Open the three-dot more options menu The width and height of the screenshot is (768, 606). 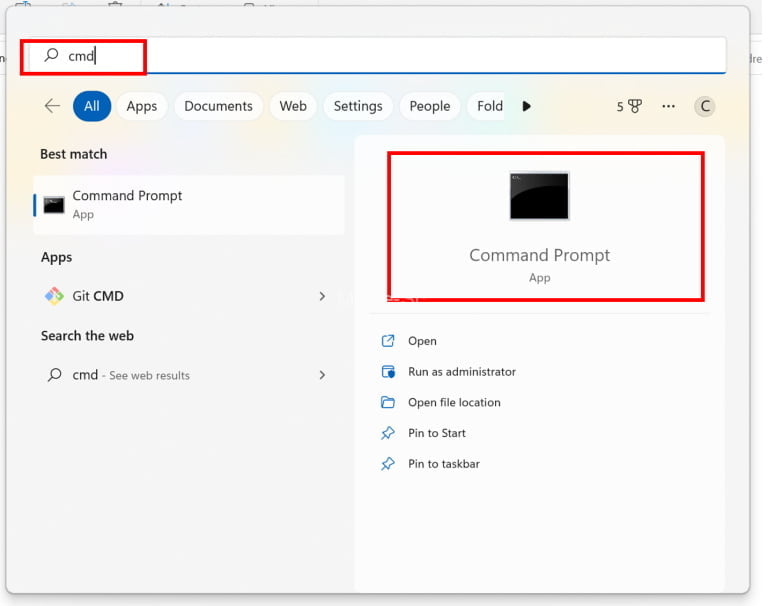(x=669, y=106)
